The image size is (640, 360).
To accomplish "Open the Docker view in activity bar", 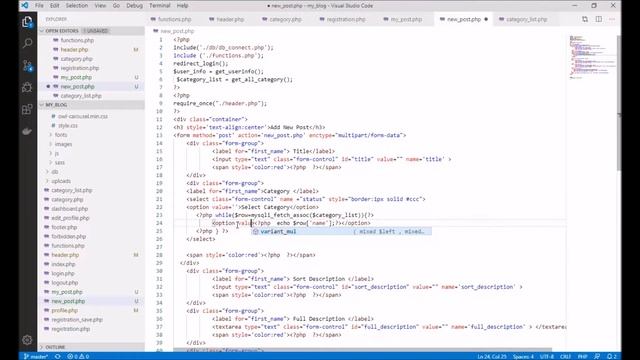I will pyautogui.click(x=27, y=131).
